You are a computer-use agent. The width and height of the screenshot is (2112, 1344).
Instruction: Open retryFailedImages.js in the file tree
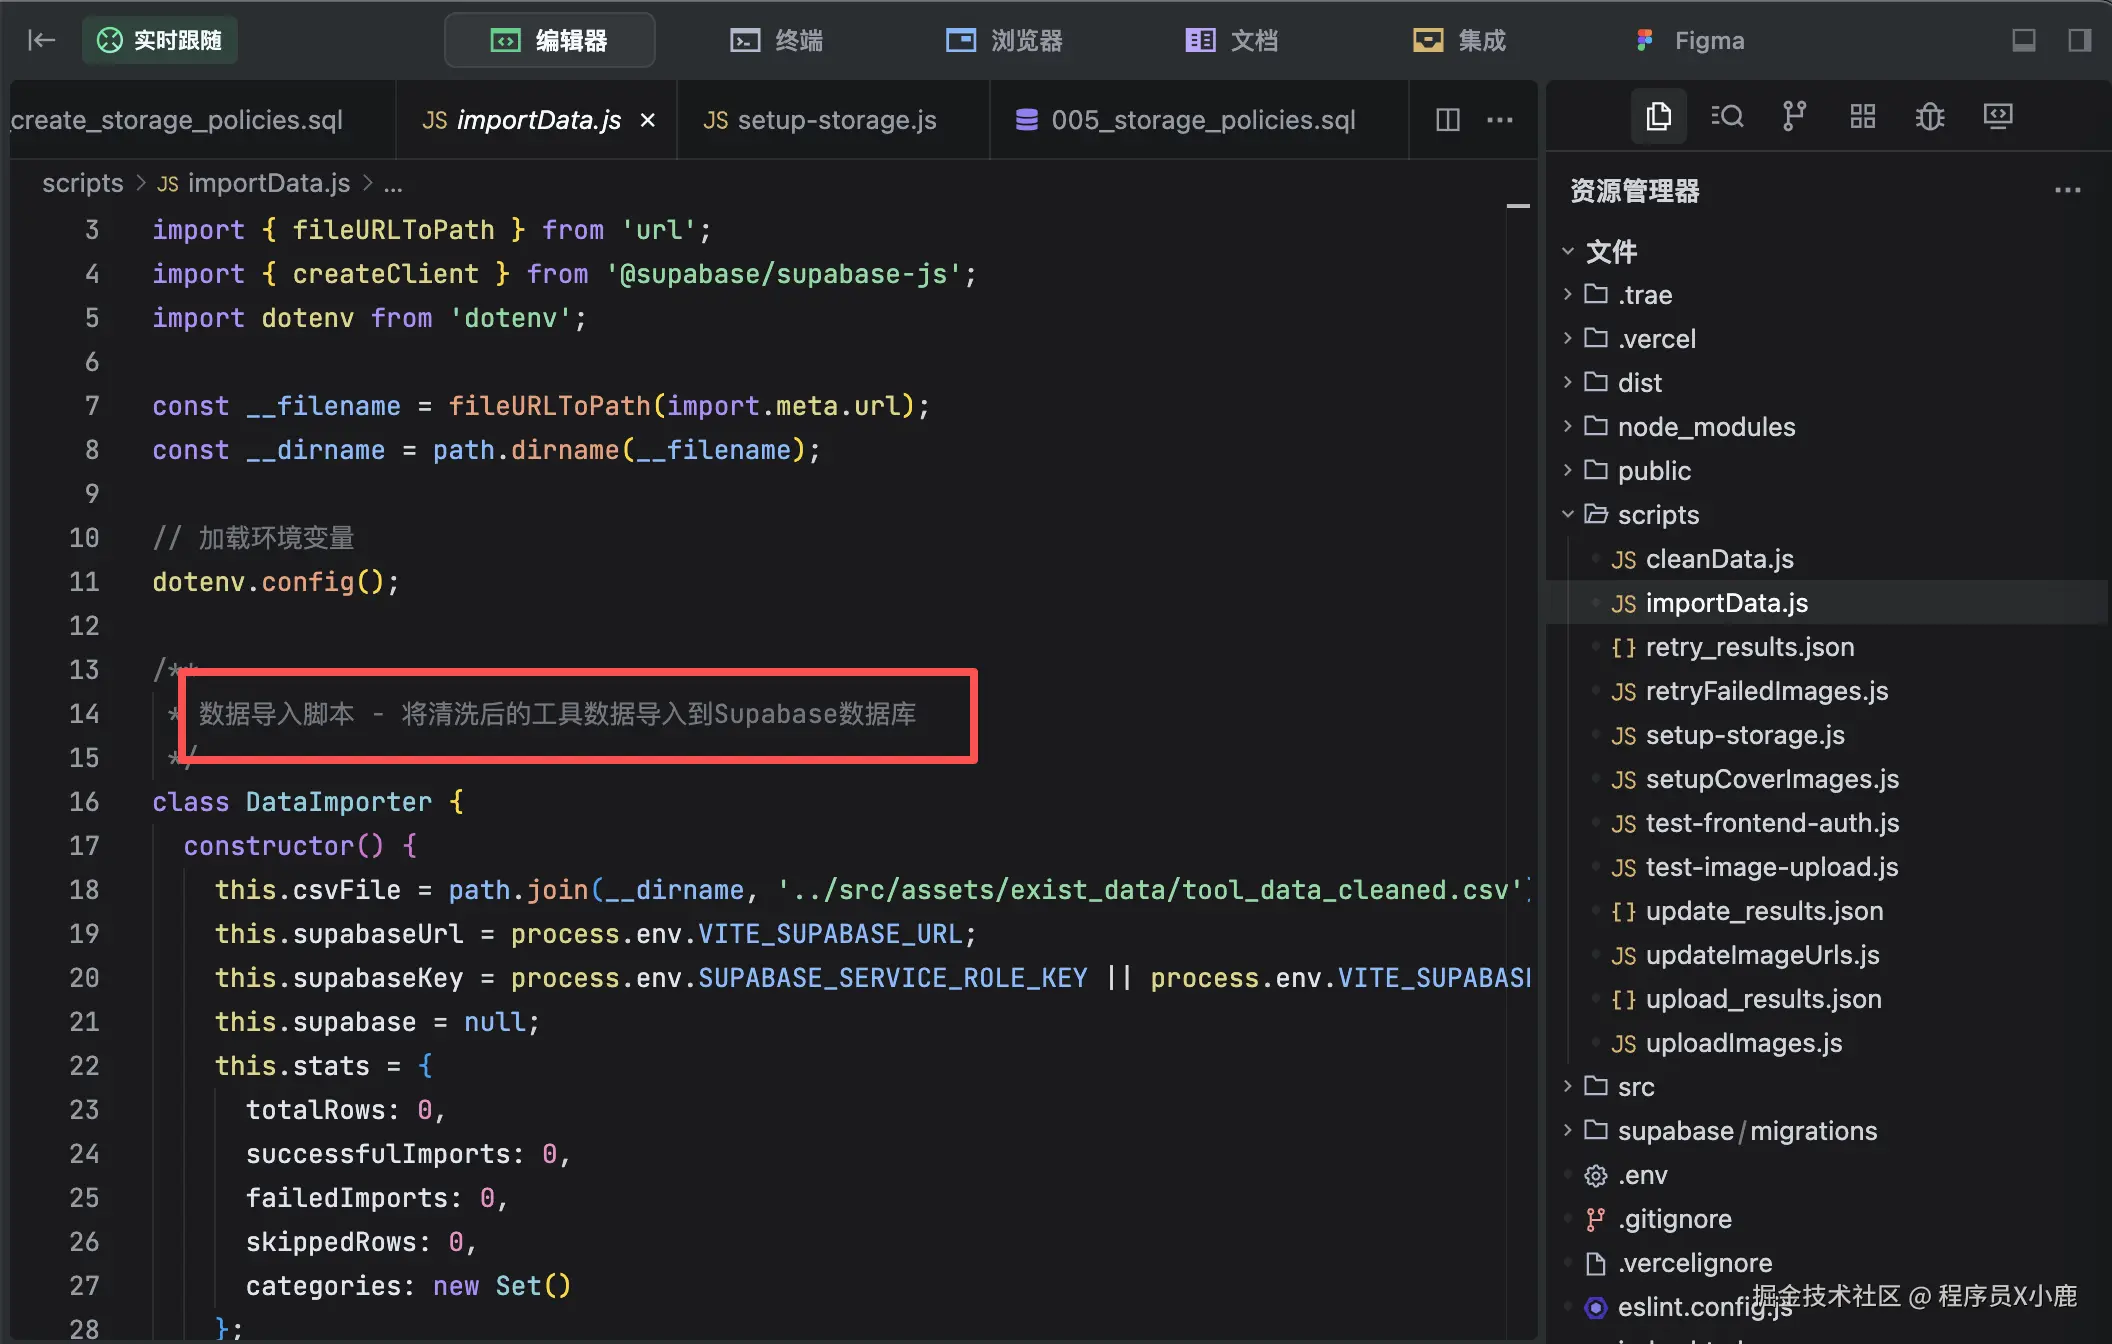coord(1766,691)
